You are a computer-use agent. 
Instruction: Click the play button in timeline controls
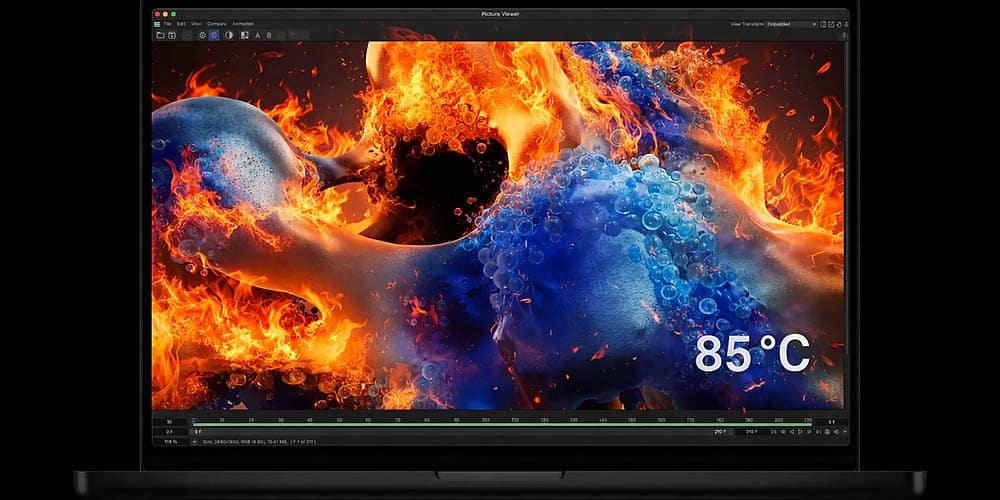click(807, 431)
